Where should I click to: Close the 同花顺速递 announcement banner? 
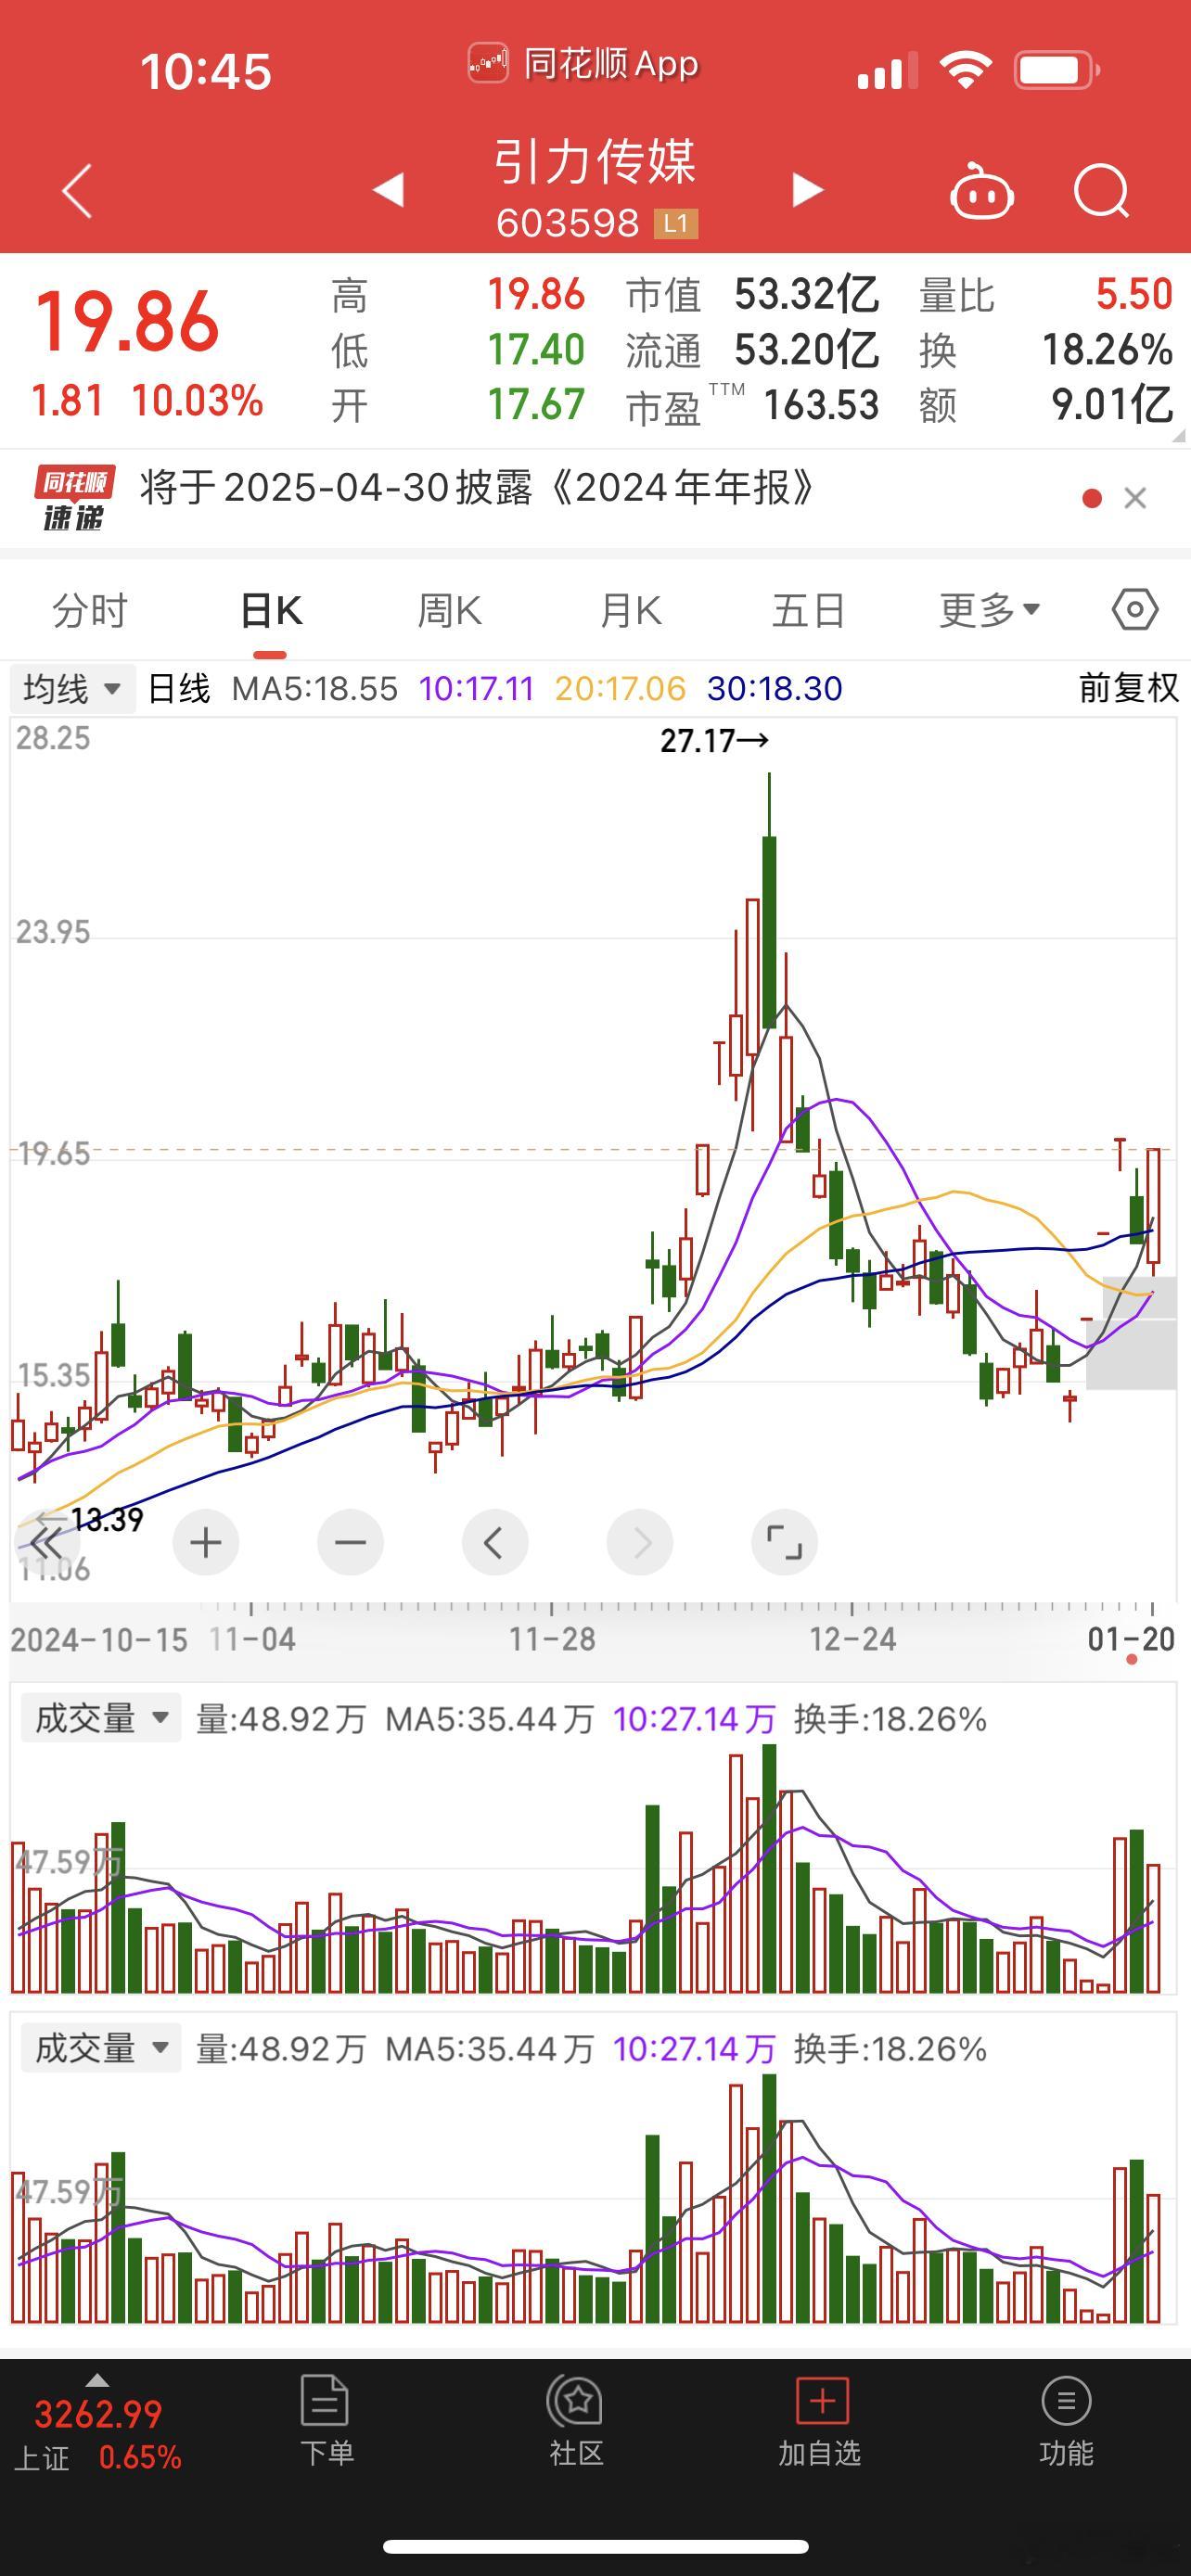tap(1135, 498)
